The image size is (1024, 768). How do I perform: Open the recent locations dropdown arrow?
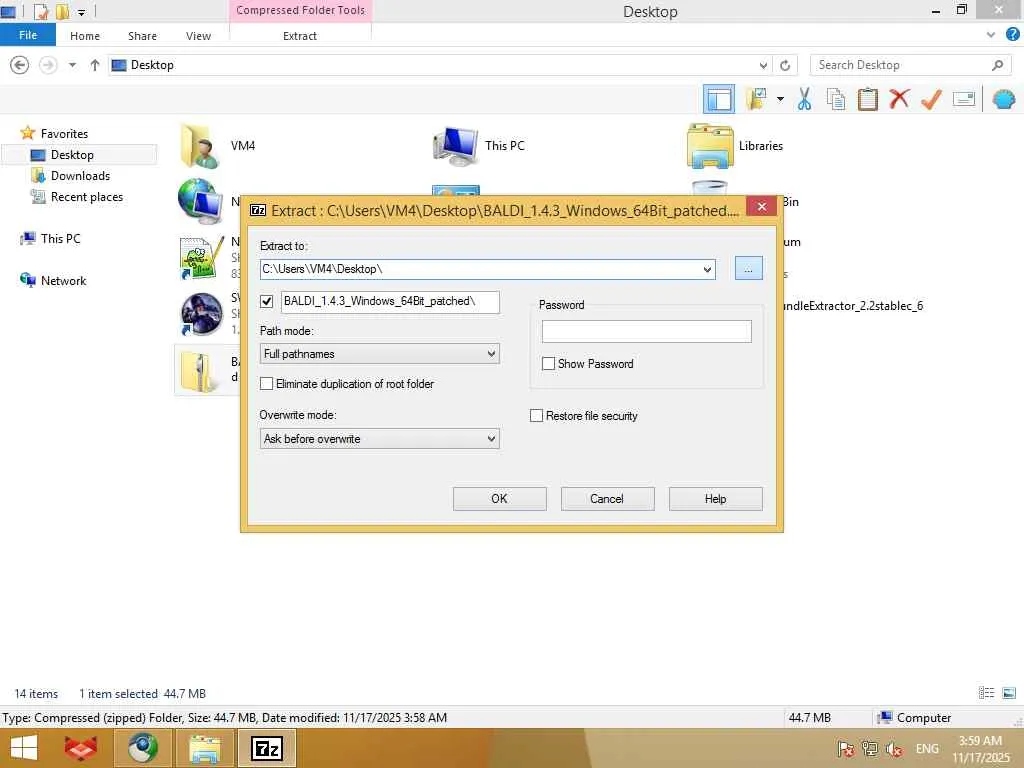[x=72, y=65]
